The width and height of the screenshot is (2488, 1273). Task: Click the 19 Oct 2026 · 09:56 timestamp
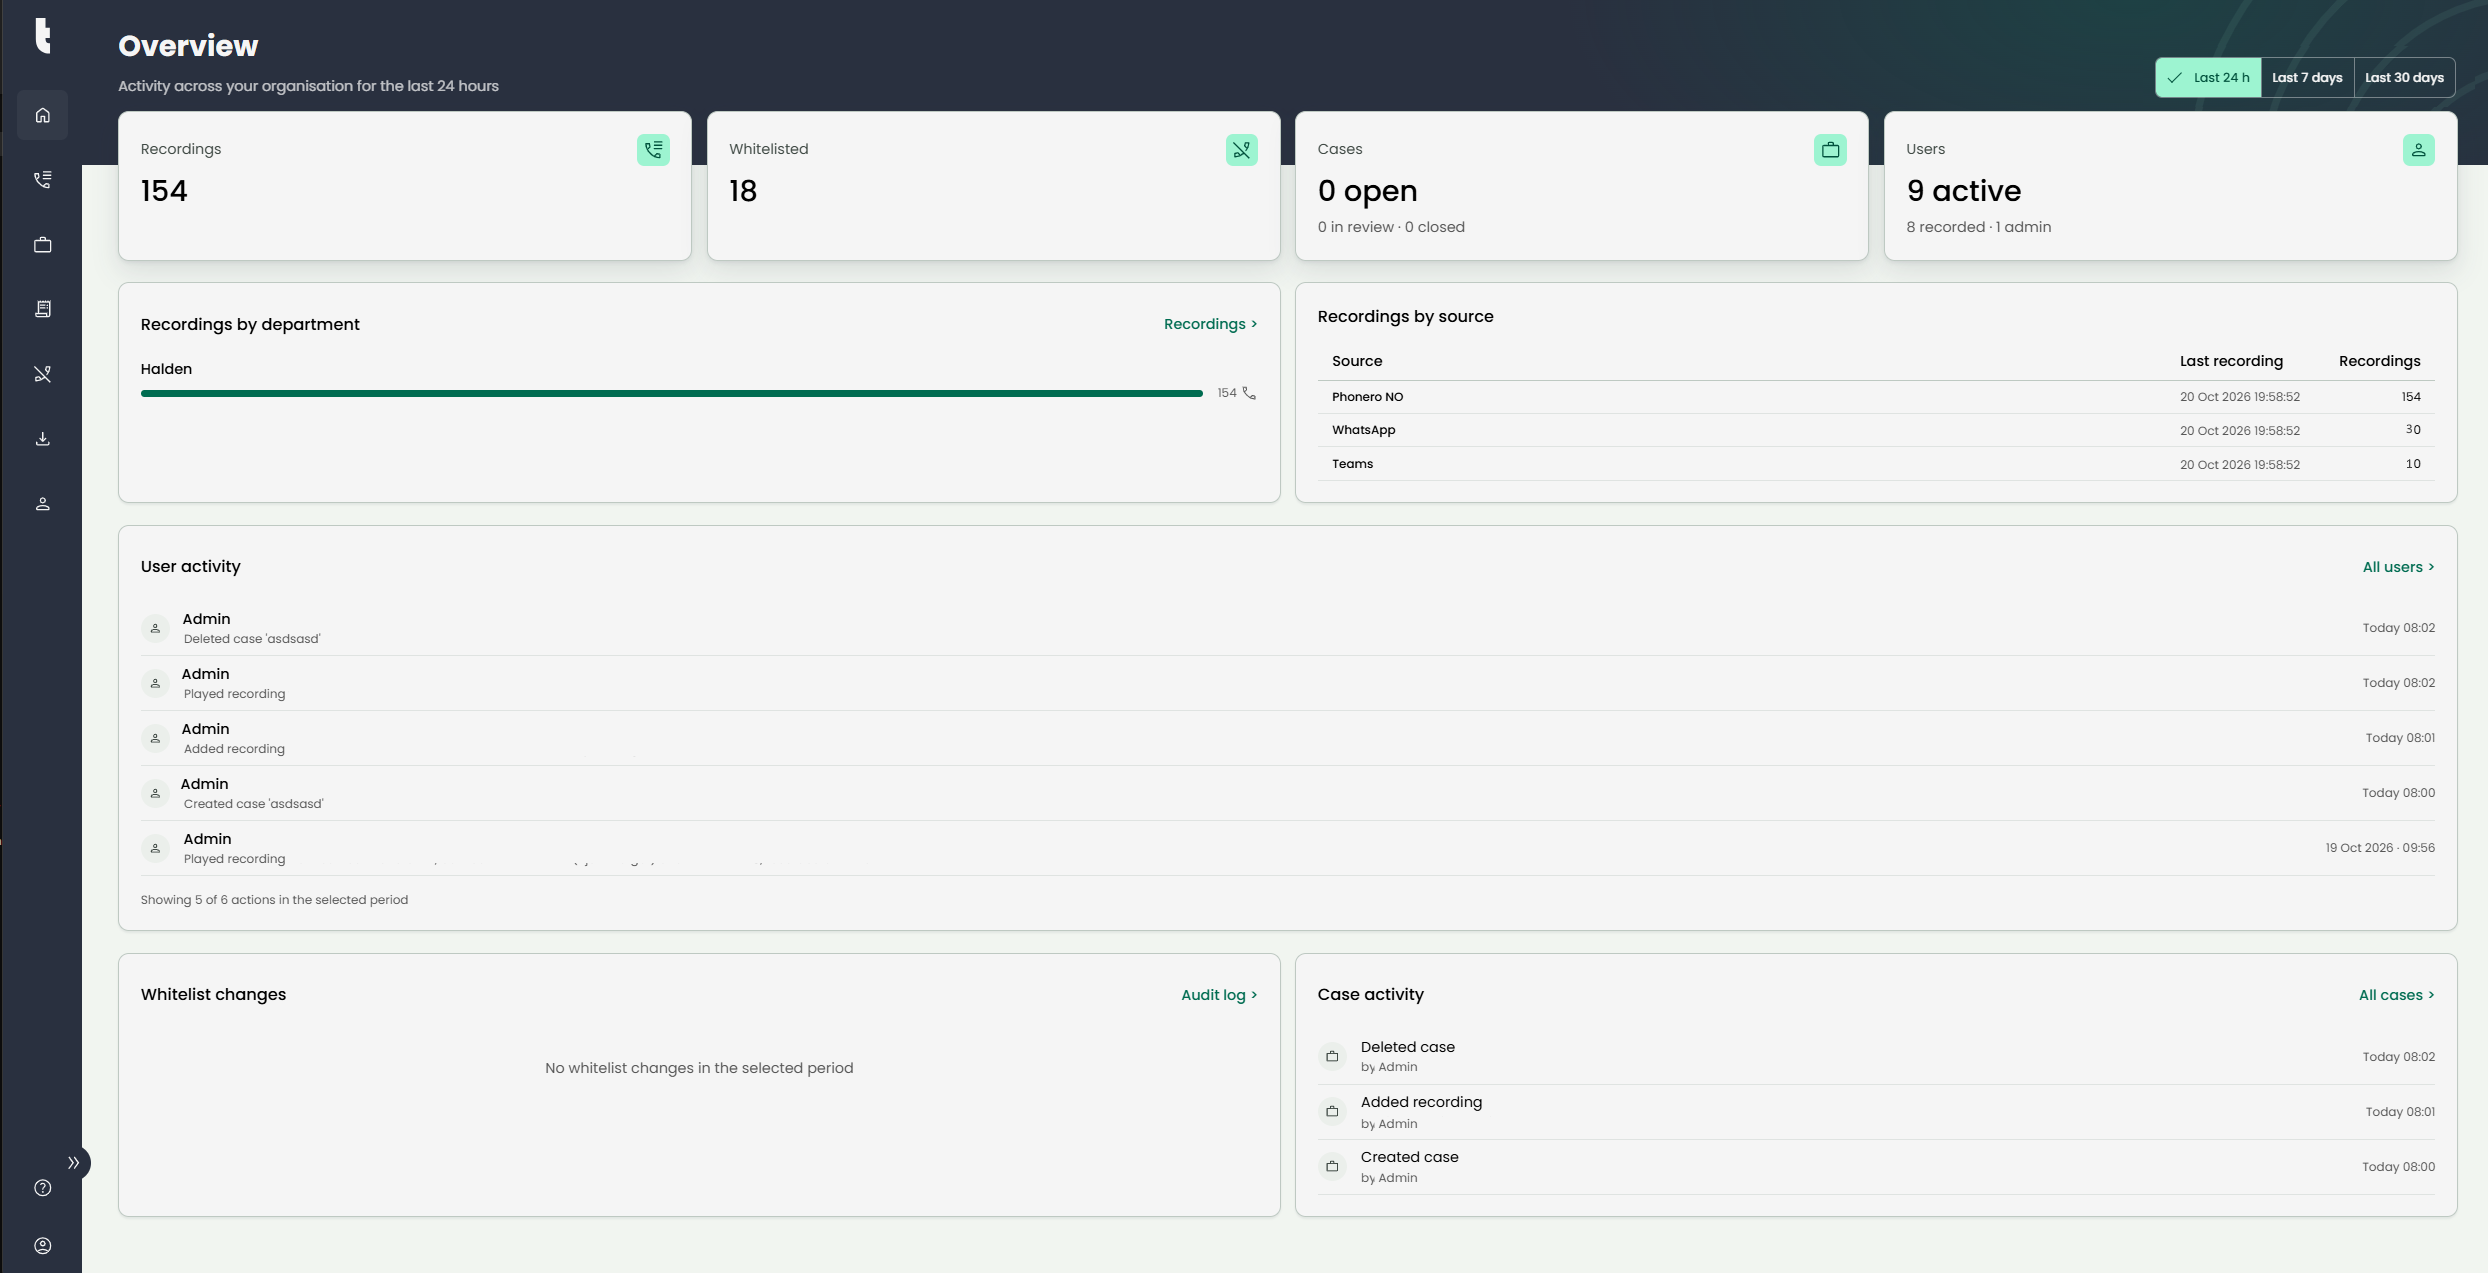point(2380,848)
